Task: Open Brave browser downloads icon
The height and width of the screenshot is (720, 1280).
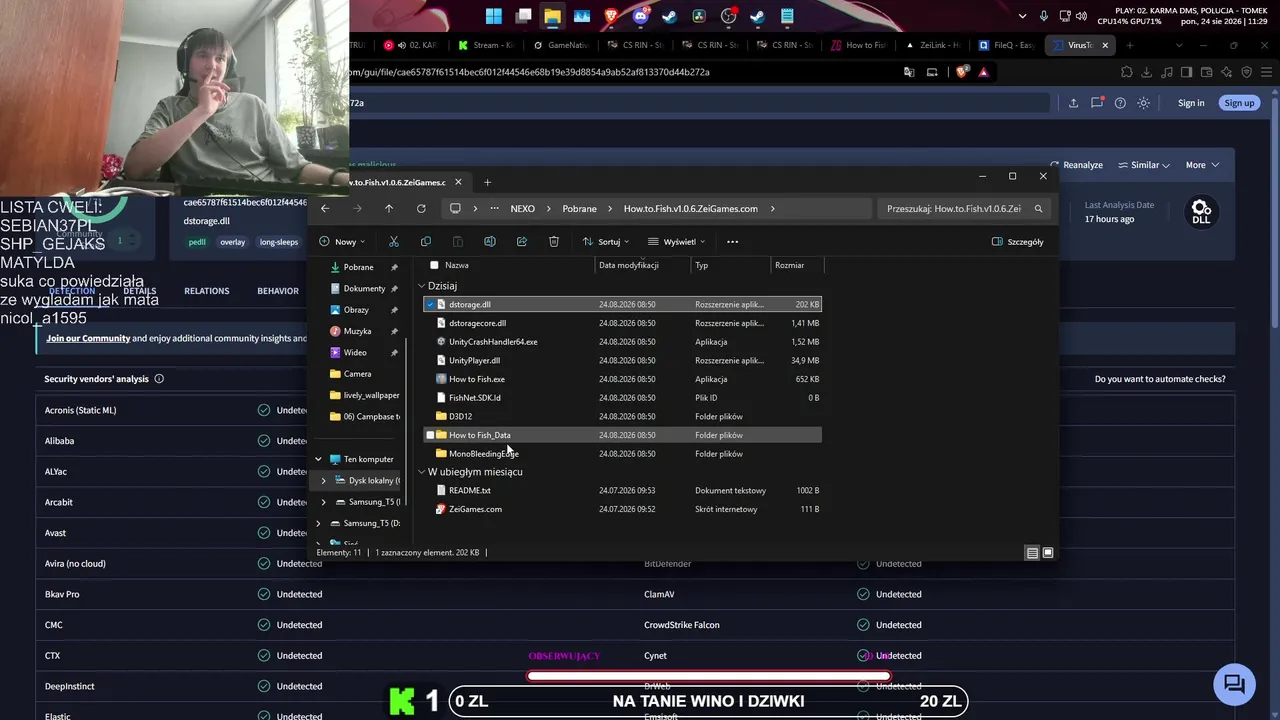Action: point(1147,72)
